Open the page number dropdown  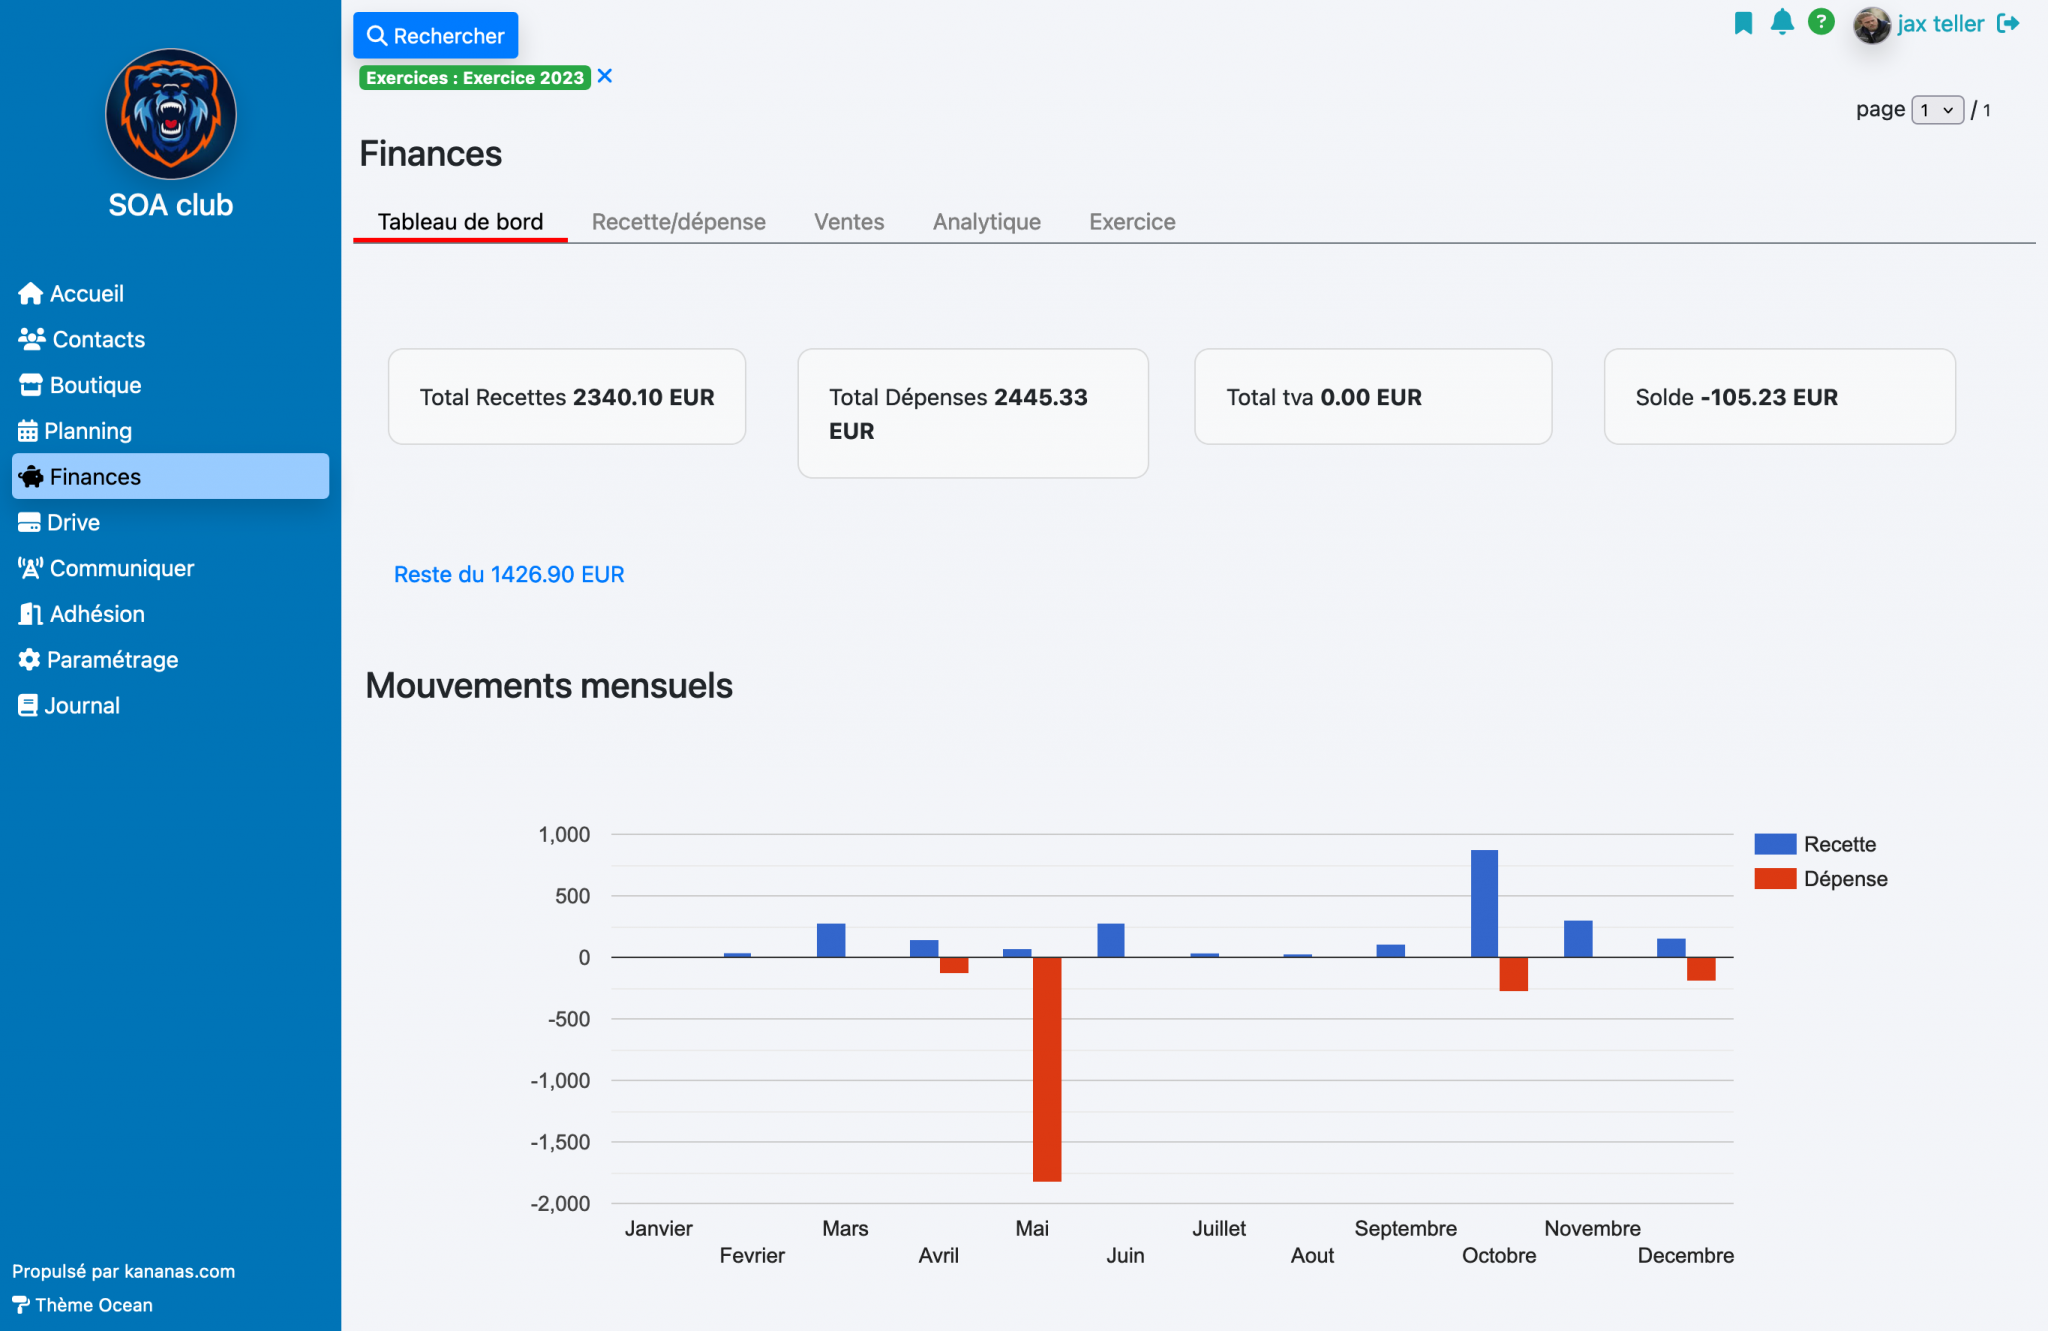(1937, 110)
